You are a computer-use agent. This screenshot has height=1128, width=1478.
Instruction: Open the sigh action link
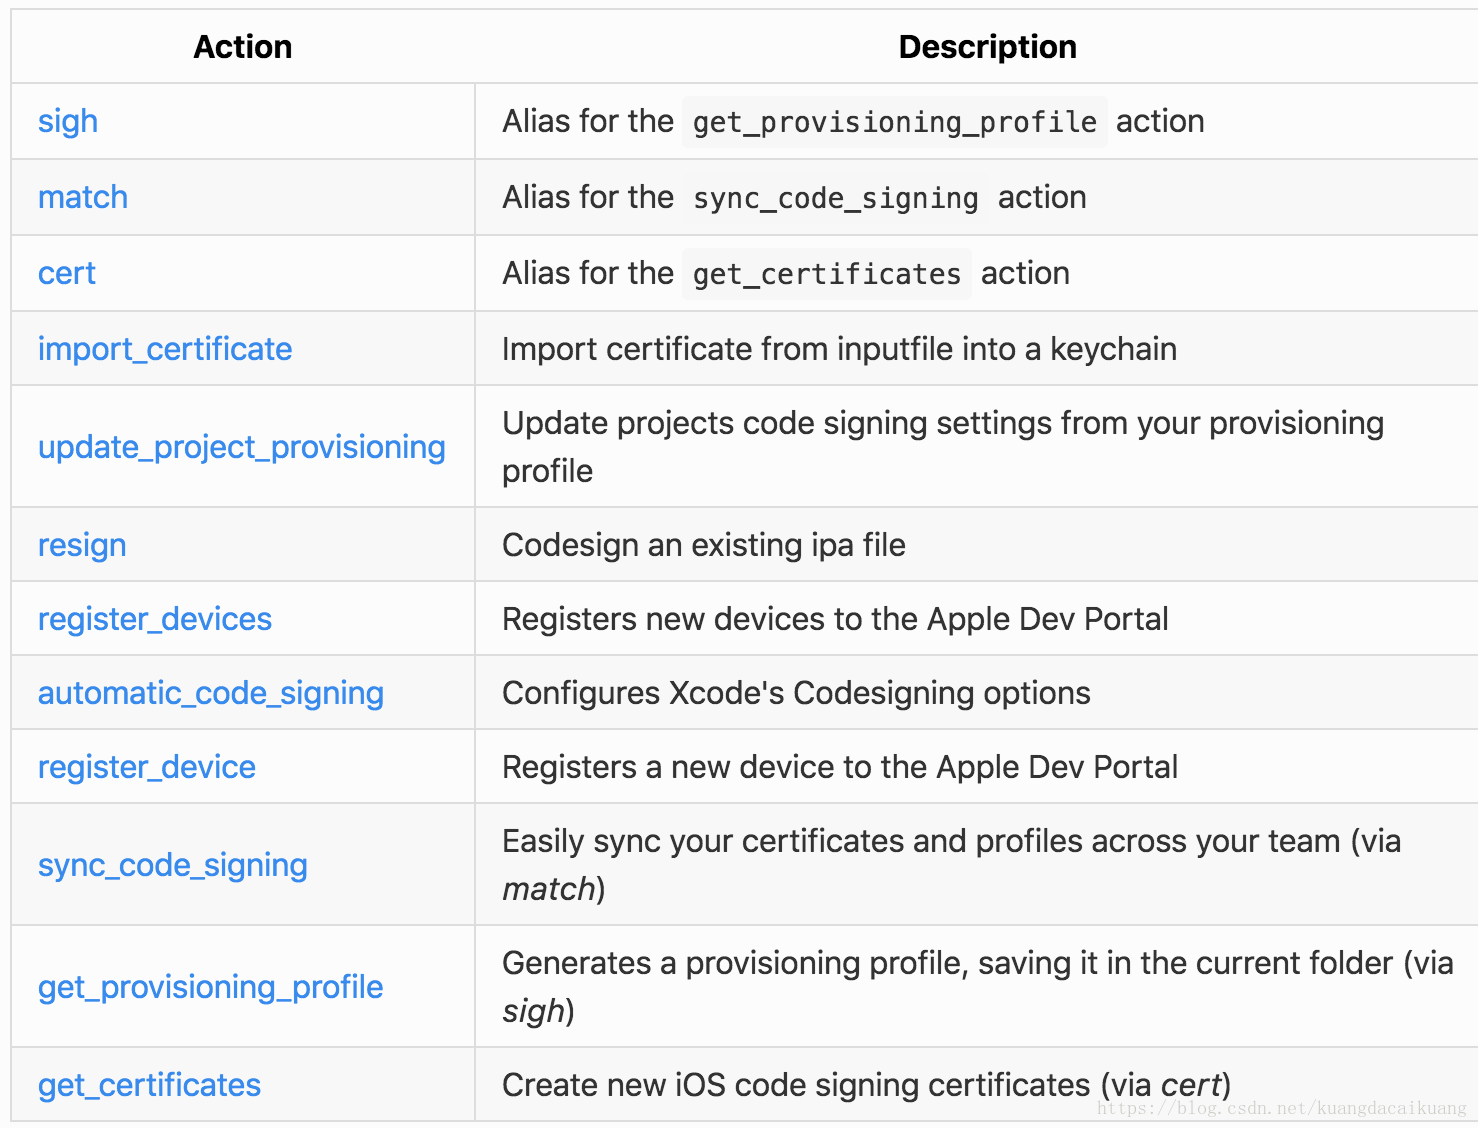(x=68, y=121)
